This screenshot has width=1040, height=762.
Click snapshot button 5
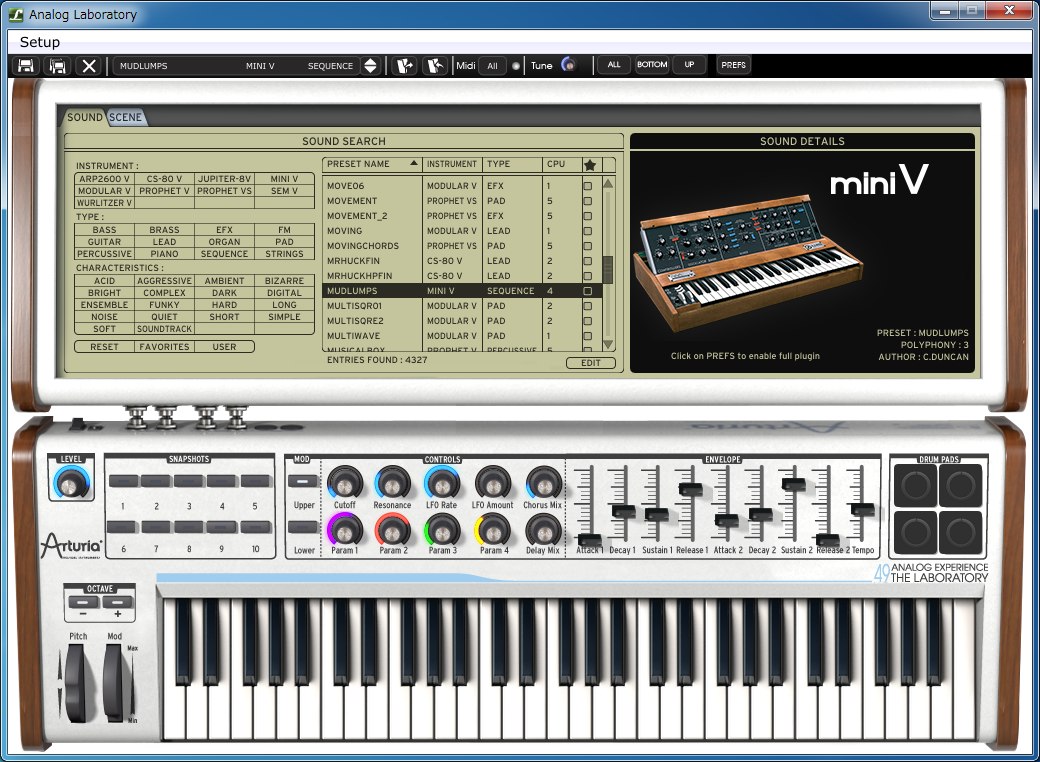(255, 481)
